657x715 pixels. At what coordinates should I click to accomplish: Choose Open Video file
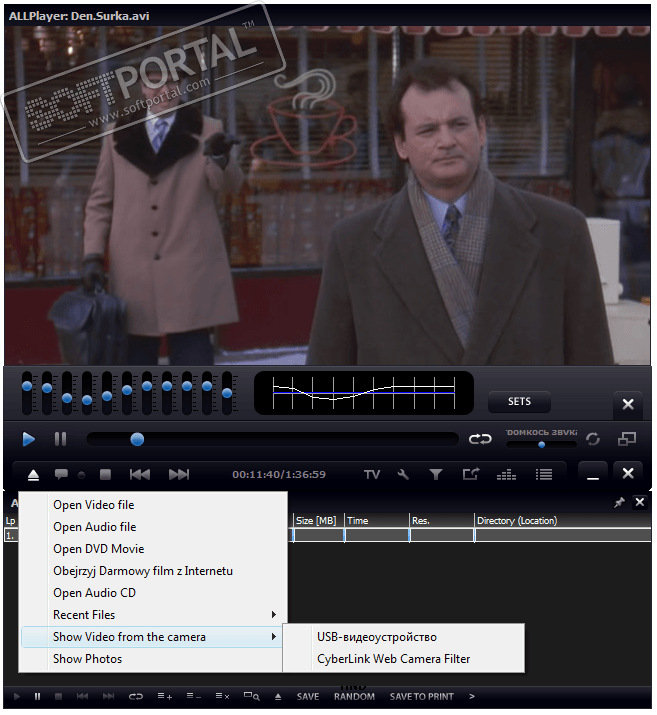pyautogui.click(x=153, y=507)
